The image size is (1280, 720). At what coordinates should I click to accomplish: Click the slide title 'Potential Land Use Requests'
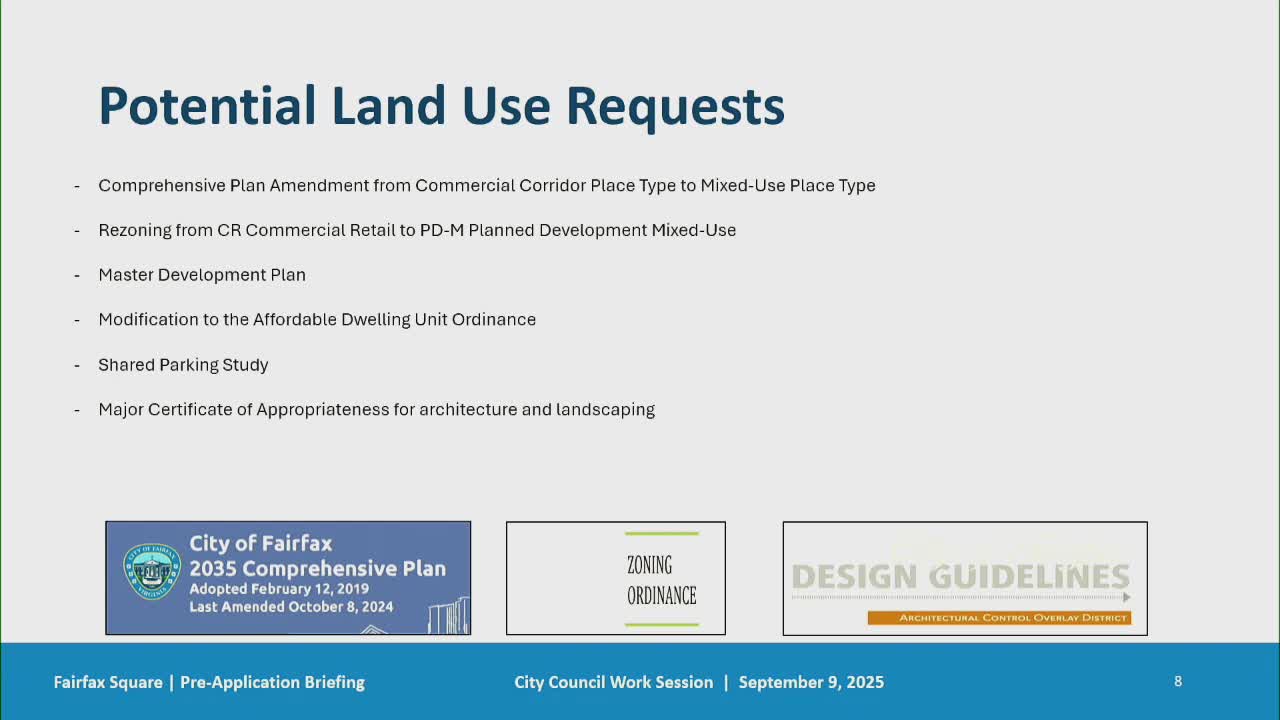[x=441, y=106]
